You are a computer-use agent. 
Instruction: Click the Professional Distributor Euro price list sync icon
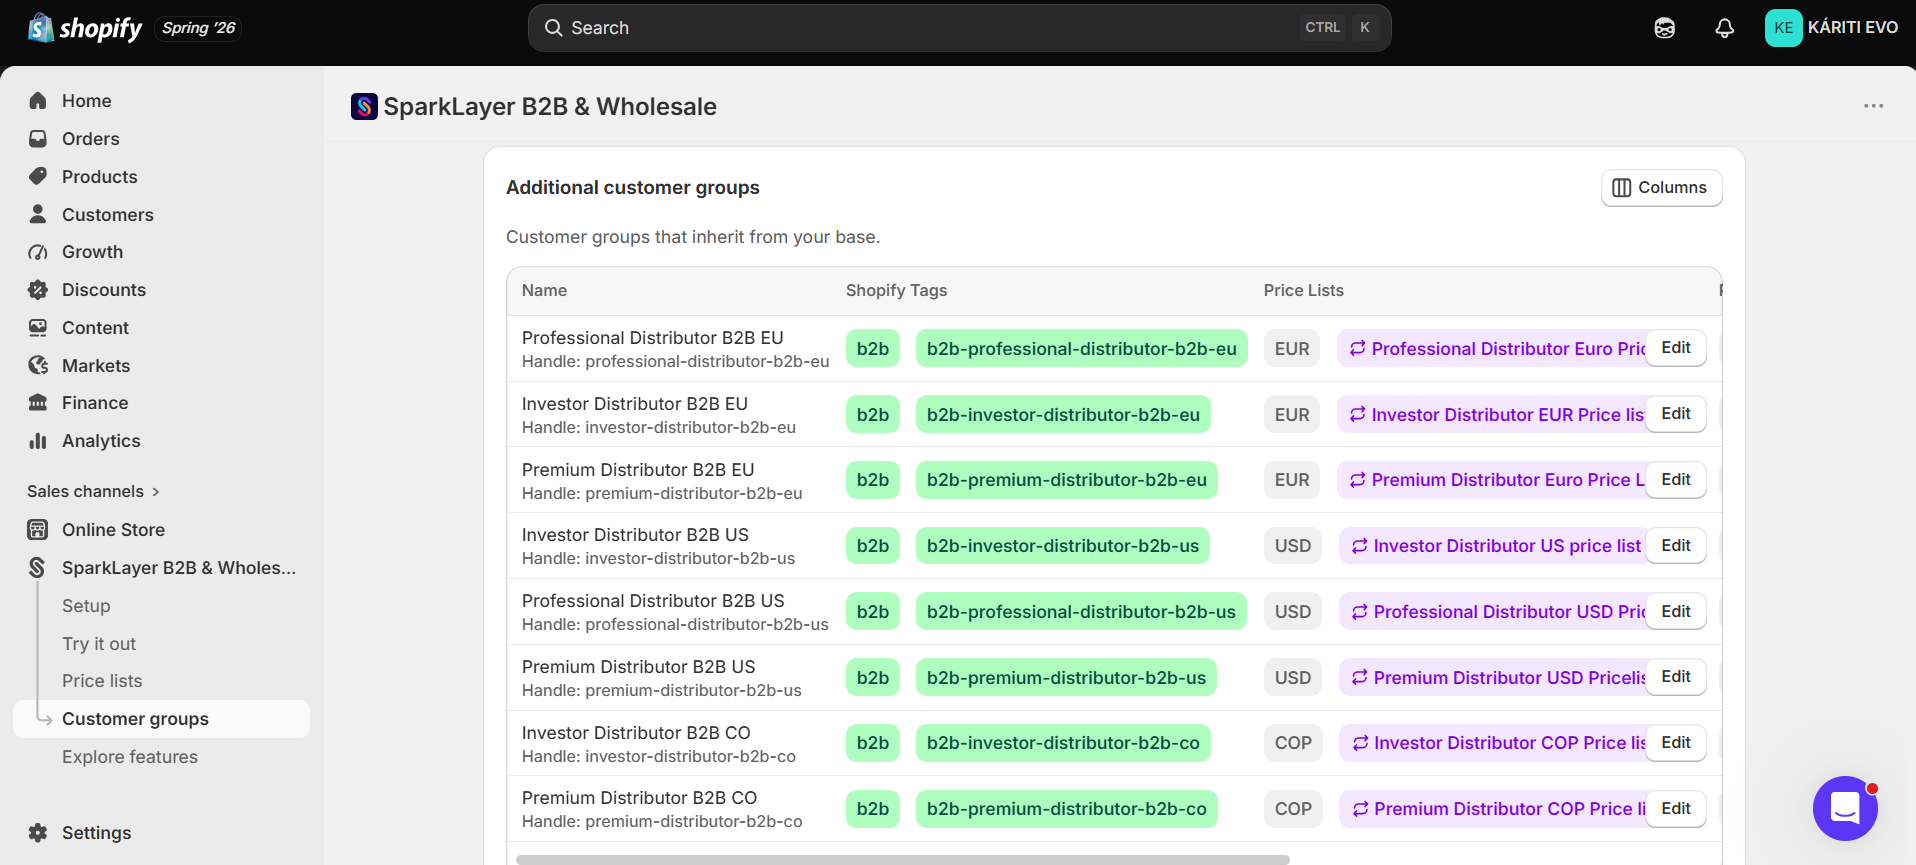pos(1357,348)
